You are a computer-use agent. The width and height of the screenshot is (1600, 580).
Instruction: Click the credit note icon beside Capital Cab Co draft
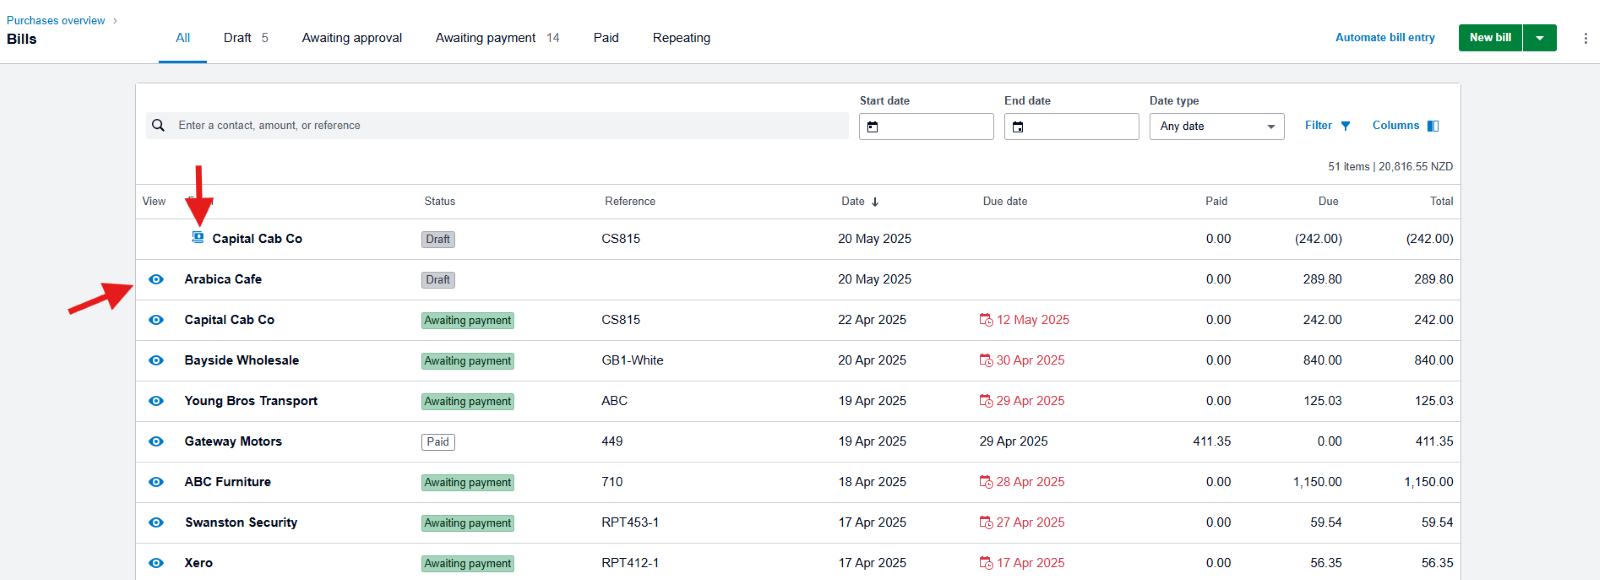click(198, 237)
